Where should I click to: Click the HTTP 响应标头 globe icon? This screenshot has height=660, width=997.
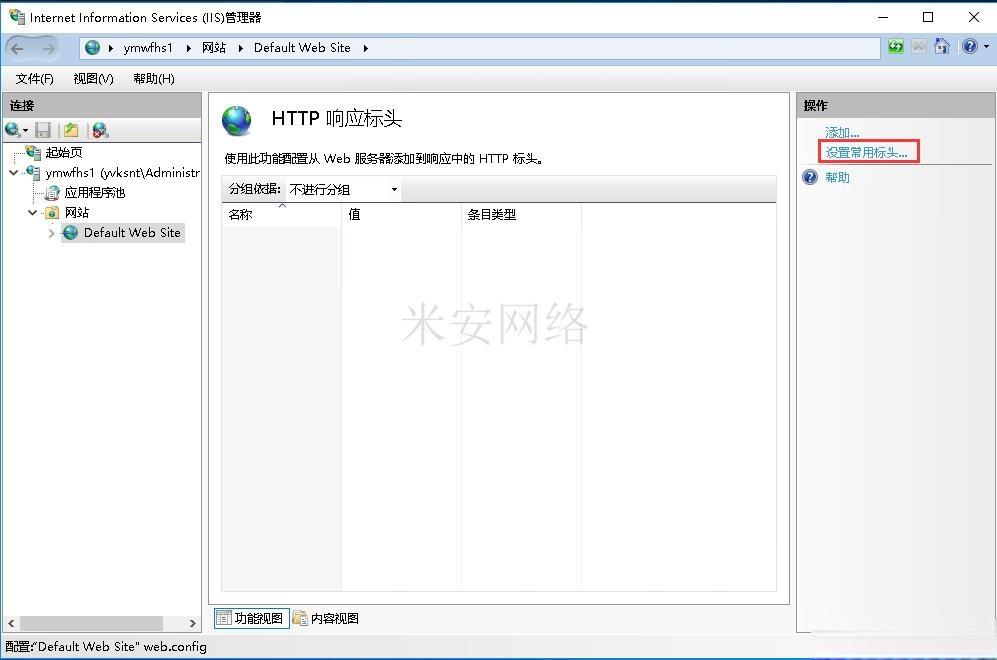point(237,120)
